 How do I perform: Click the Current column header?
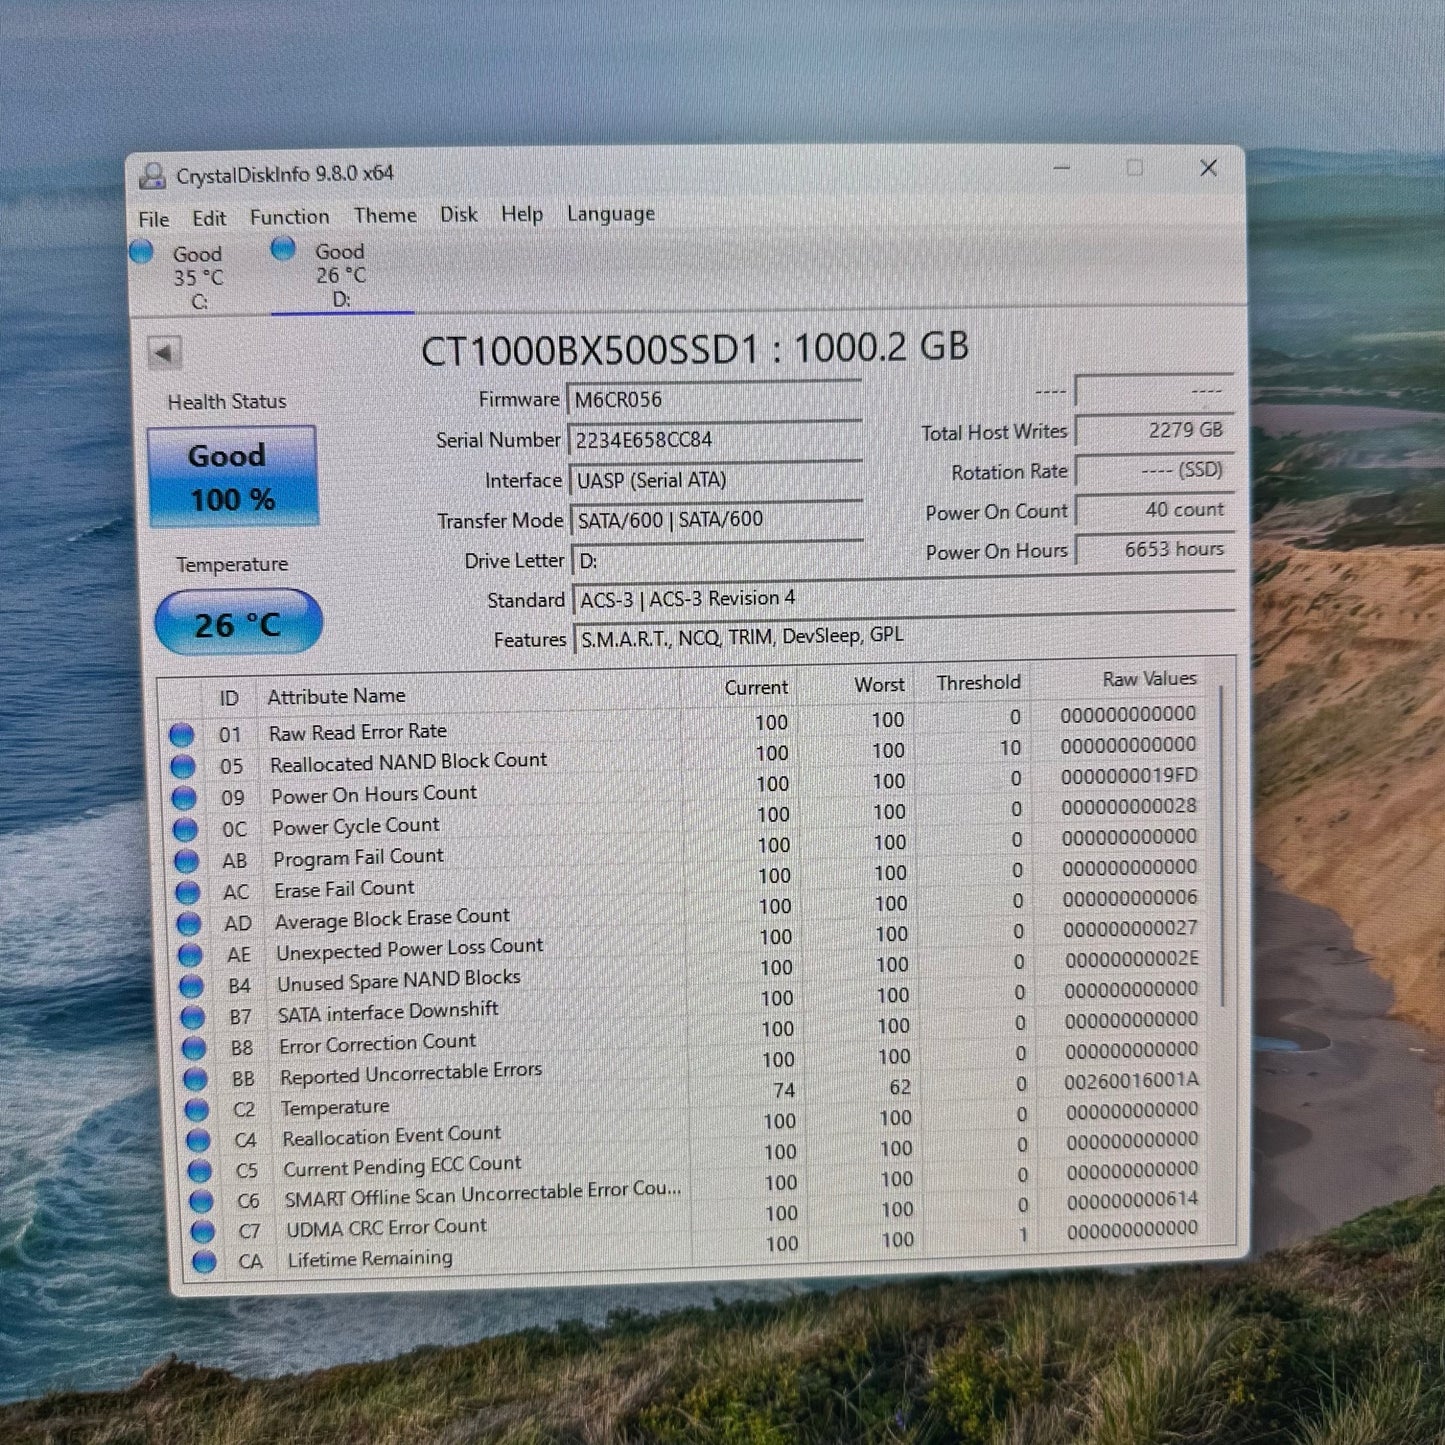[x=756, y=688]
